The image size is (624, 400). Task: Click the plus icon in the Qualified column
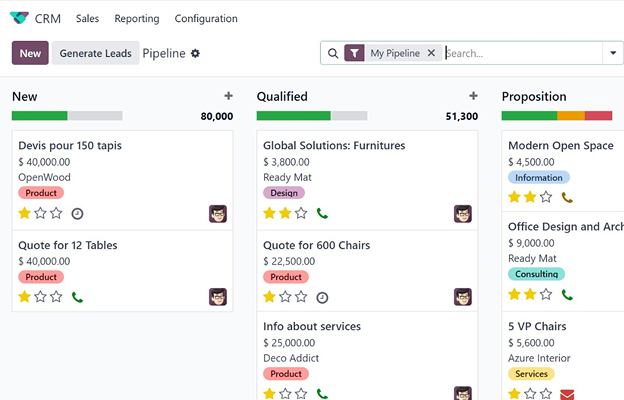pos(473,96)
